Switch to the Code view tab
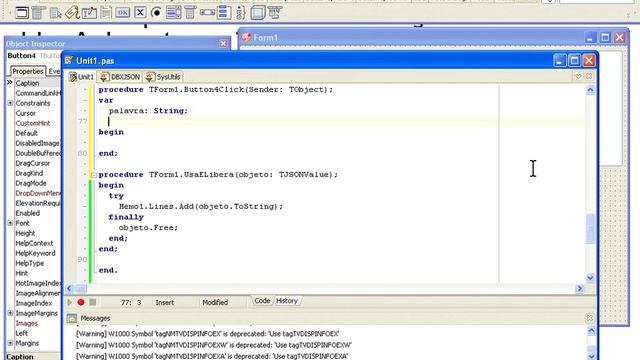 pyautogui.click(x=262, y=301)
